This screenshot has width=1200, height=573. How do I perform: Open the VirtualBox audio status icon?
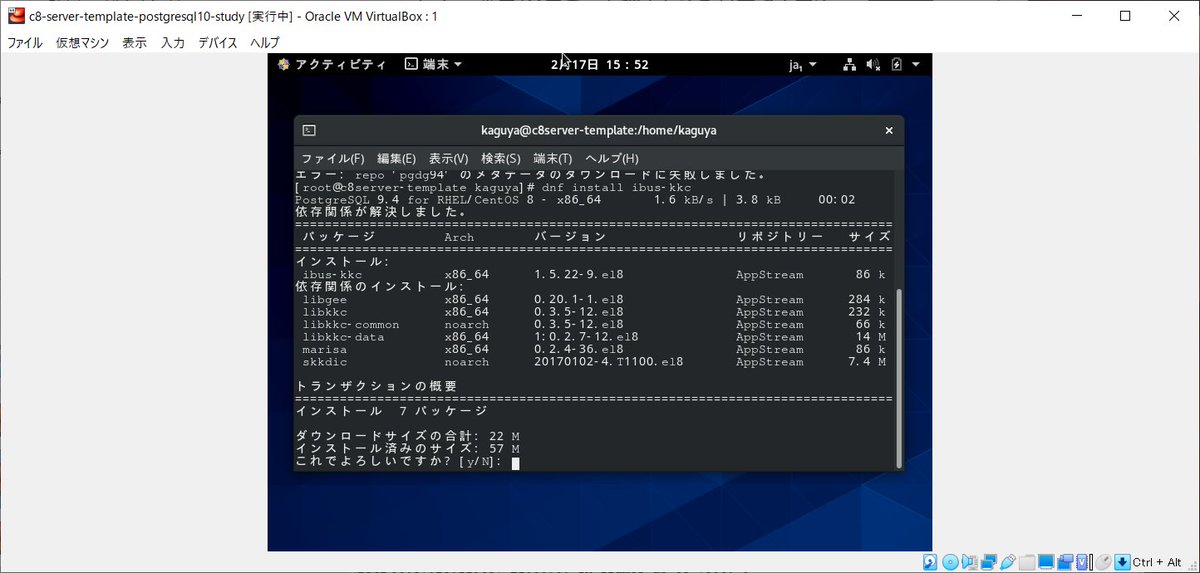[x=969, y=562]
